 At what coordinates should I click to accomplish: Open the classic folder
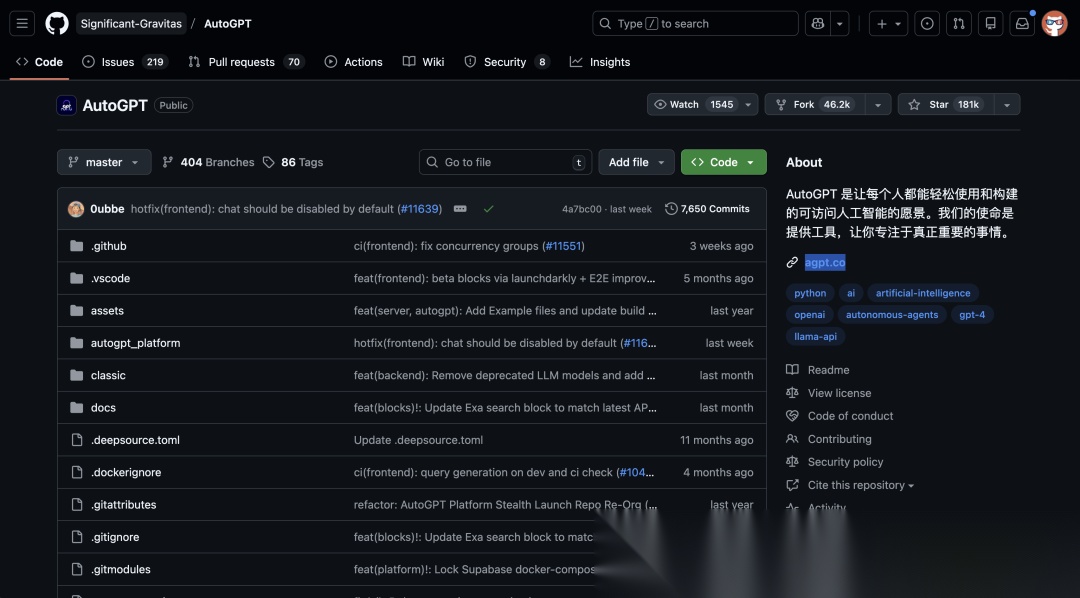coord(108,375)
